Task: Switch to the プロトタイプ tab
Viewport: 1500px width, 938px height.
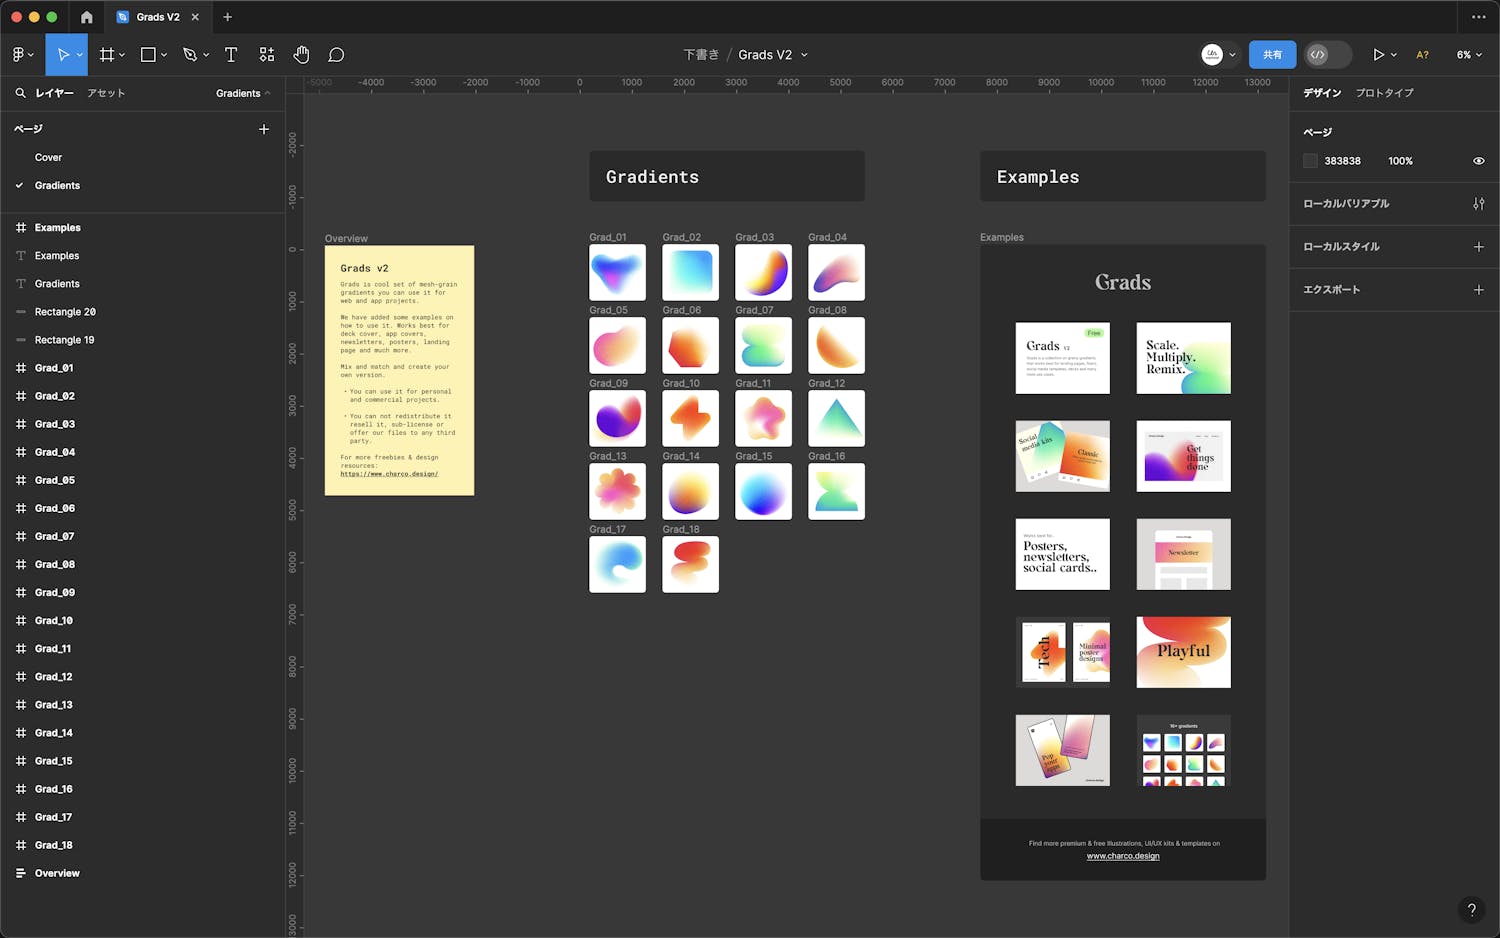Action: point(1384,93)
